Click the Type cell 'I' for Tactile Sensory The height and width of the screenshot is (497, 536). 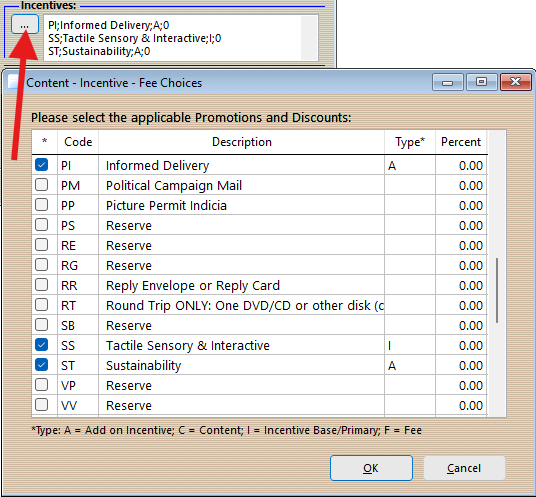click(x=410, y=345)
